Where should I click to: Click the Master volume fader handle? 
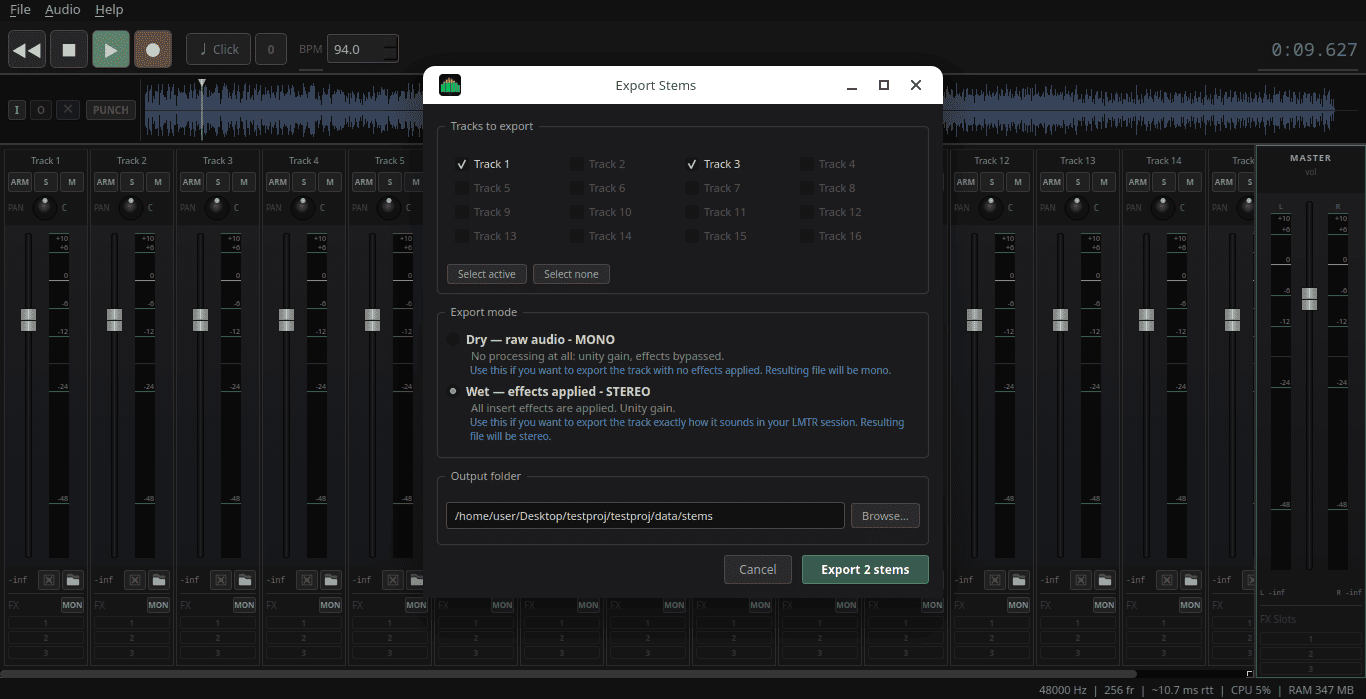[x=1309, y=299]
